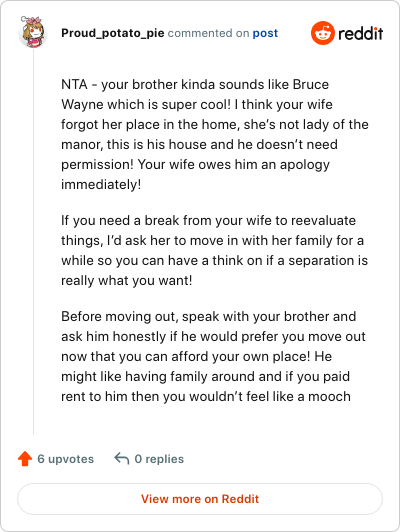Click the reply arrow icon
This screenshot has width=400, height=532.
pyautogui.click(x=122, y=458)
